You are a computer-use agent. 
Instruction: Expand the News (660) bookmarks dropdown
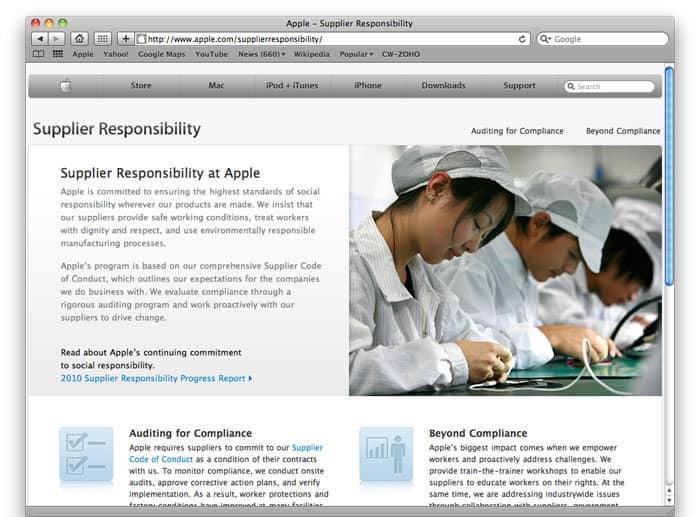pos(262,54)
